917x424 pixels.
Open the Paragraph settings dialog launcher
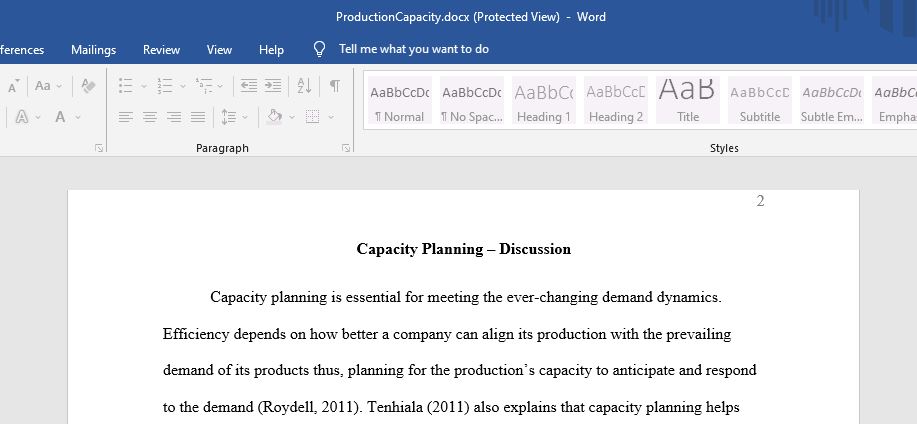coord(346,149)
